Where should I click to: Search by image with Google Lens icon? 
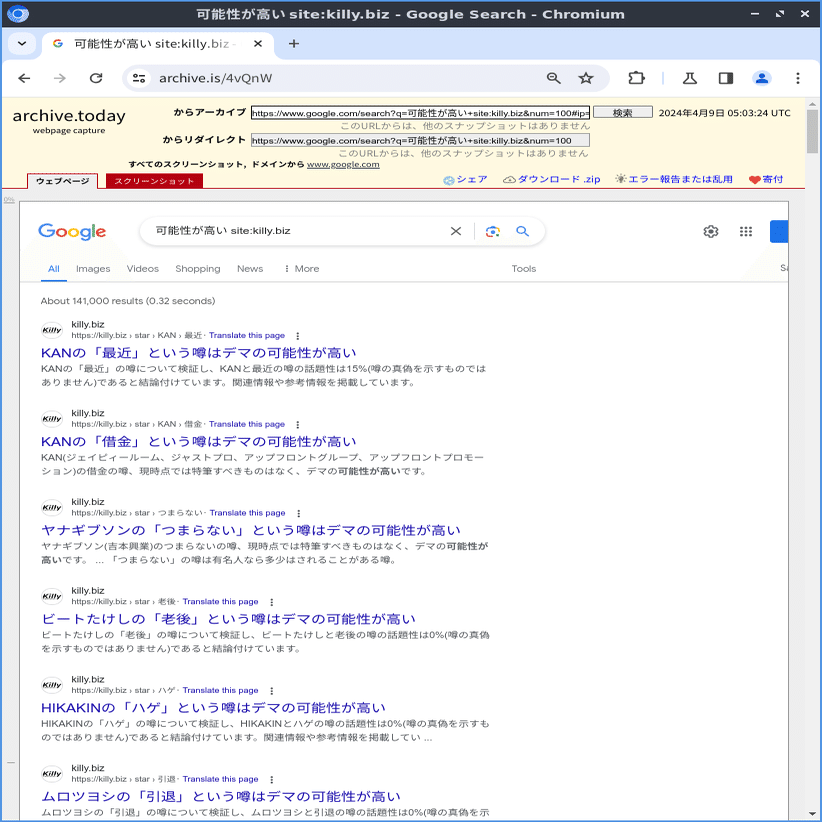click(492, 231)
